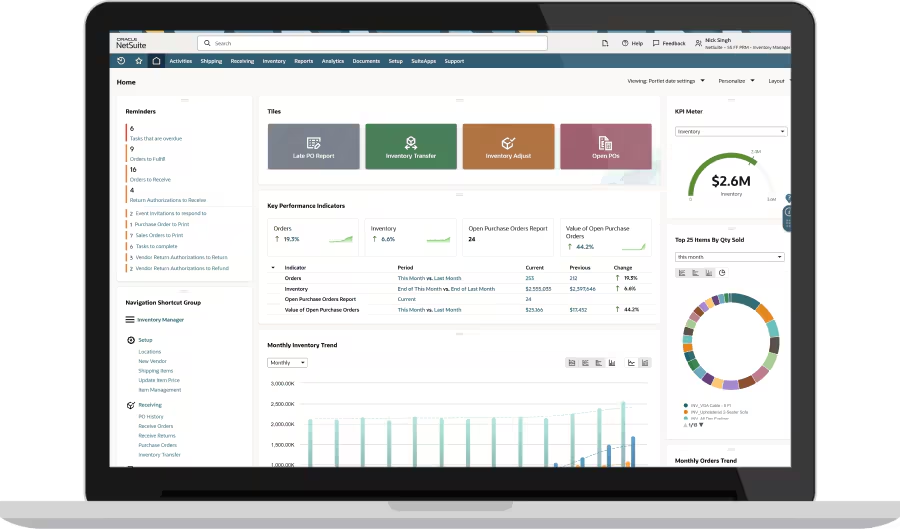Open the Inventory Transfer tile
The height and width of the screenshot is (529, 900).
pos(410,147)
